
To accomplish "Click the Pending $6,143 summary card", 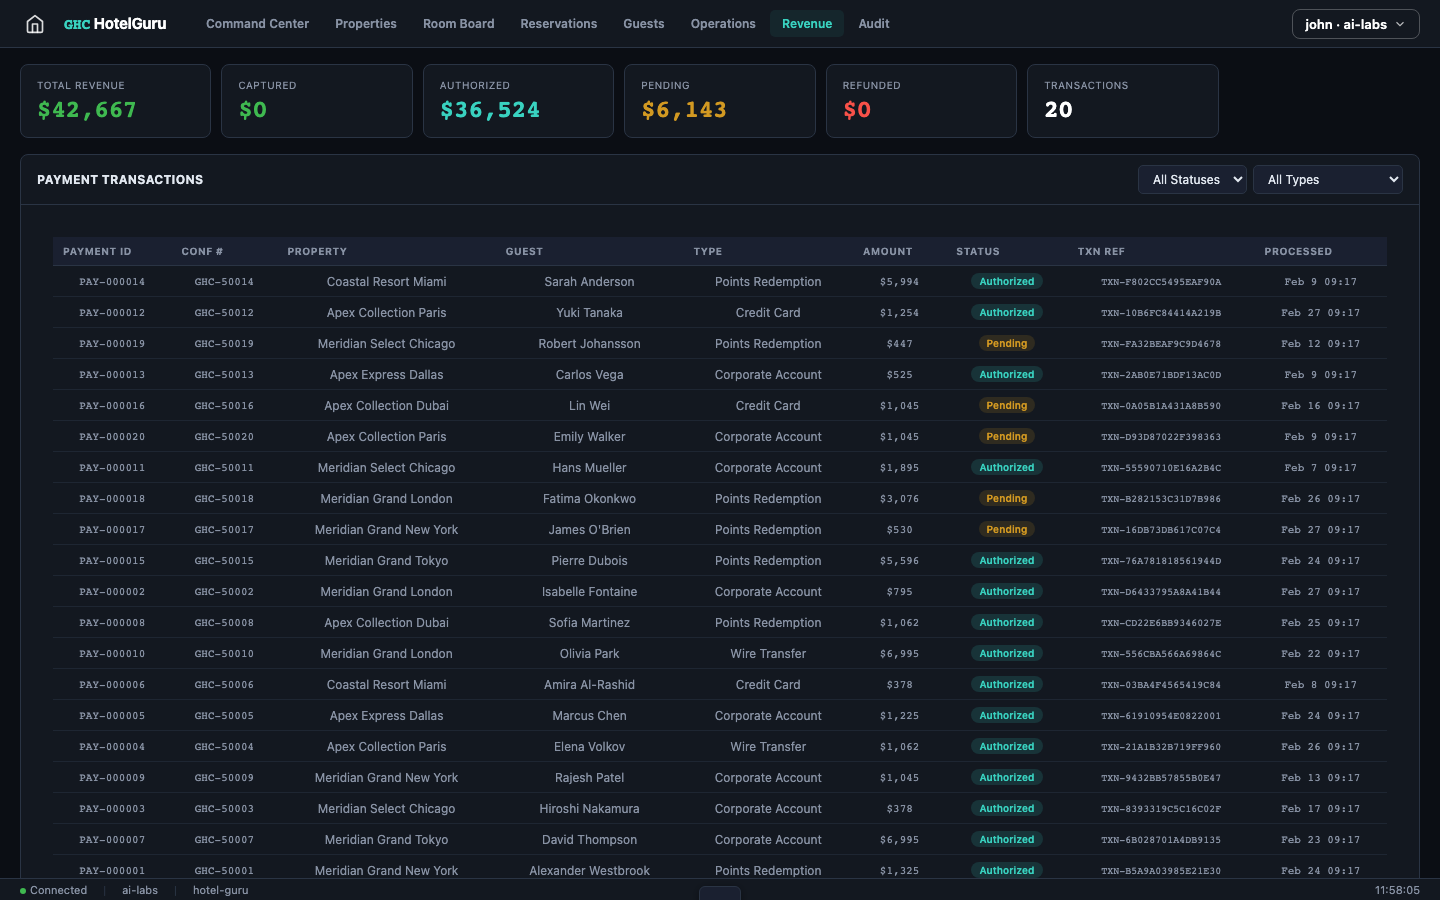I will pos(719,100).
